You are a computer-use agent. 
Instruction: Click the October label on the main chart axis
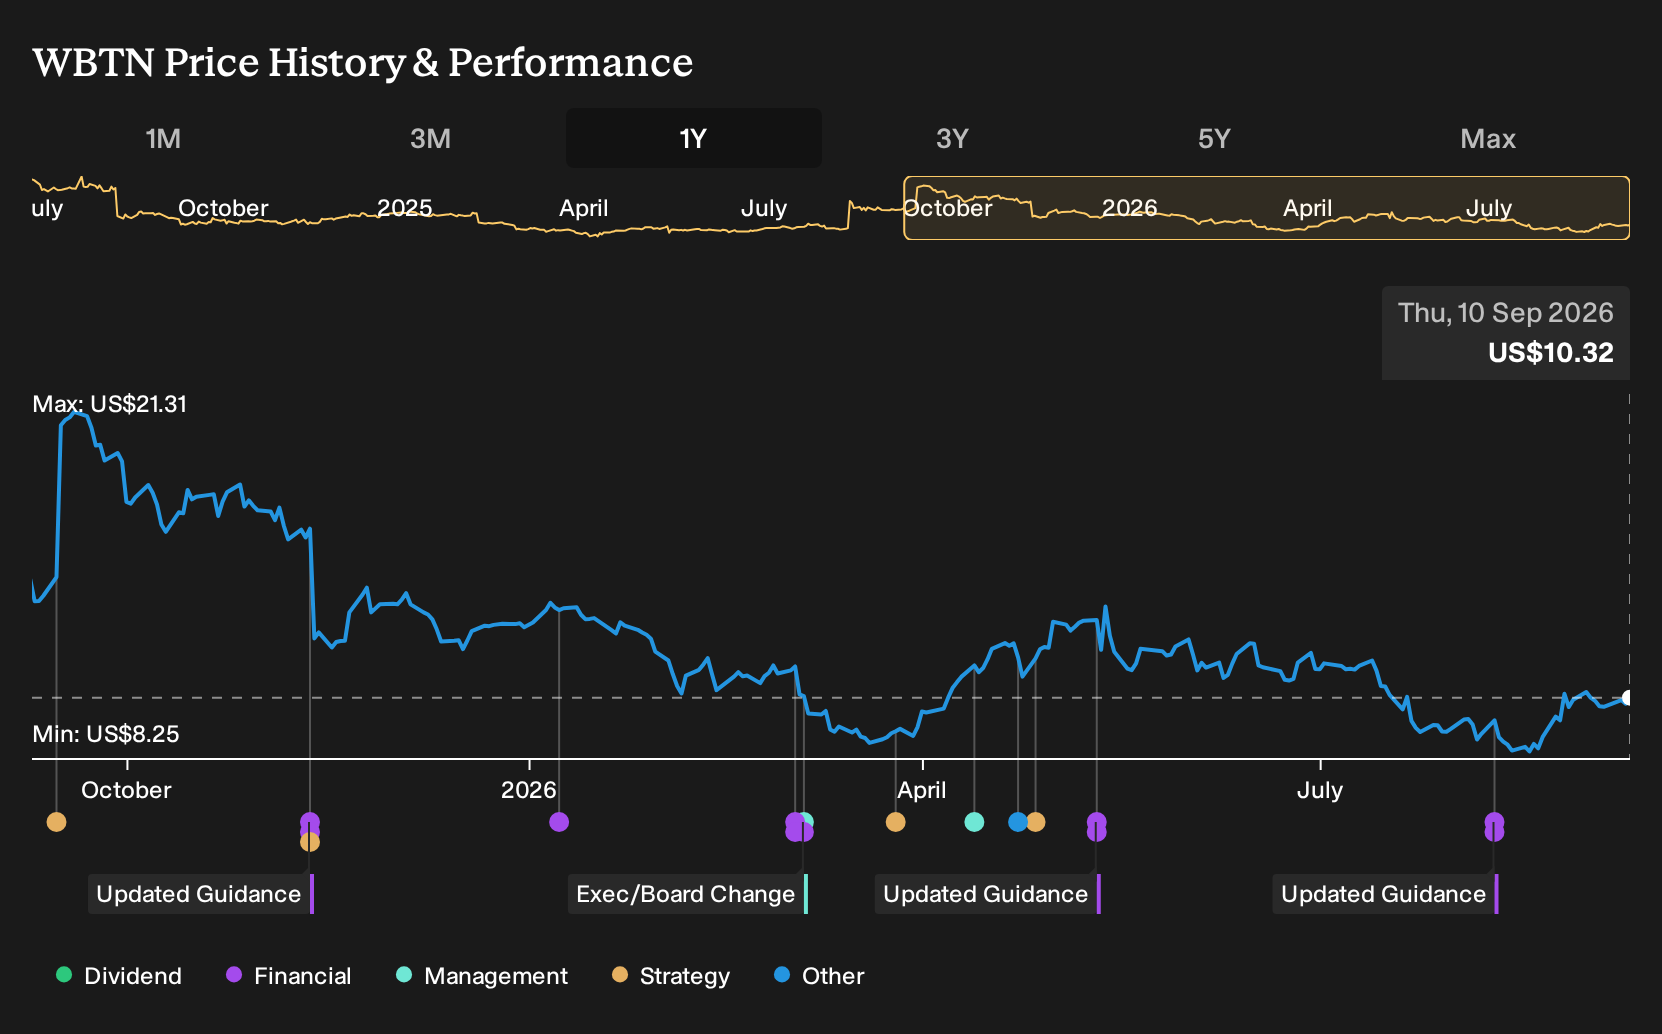(126, 790)
